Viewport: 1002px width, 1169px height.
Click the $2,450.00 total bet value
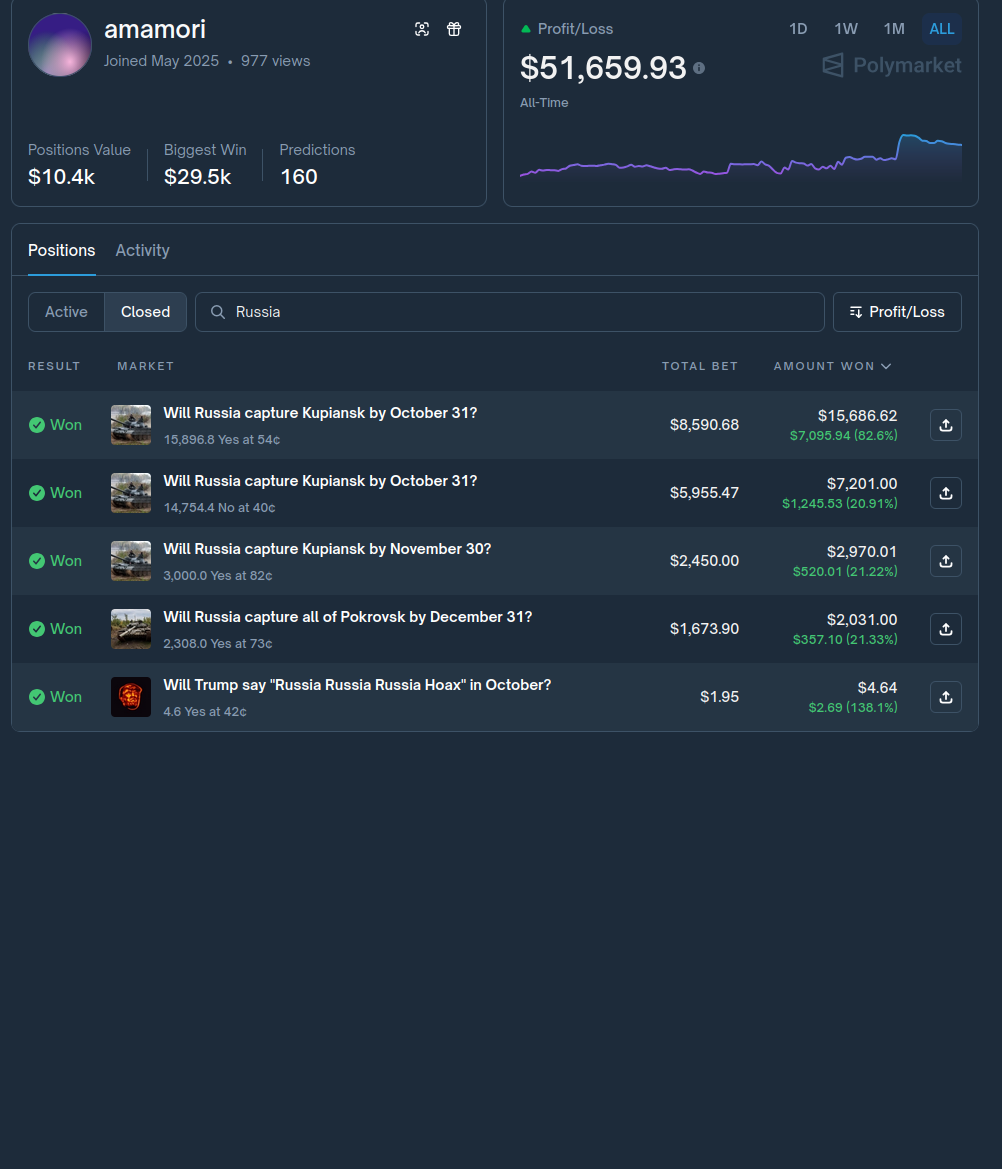[705, 561]
